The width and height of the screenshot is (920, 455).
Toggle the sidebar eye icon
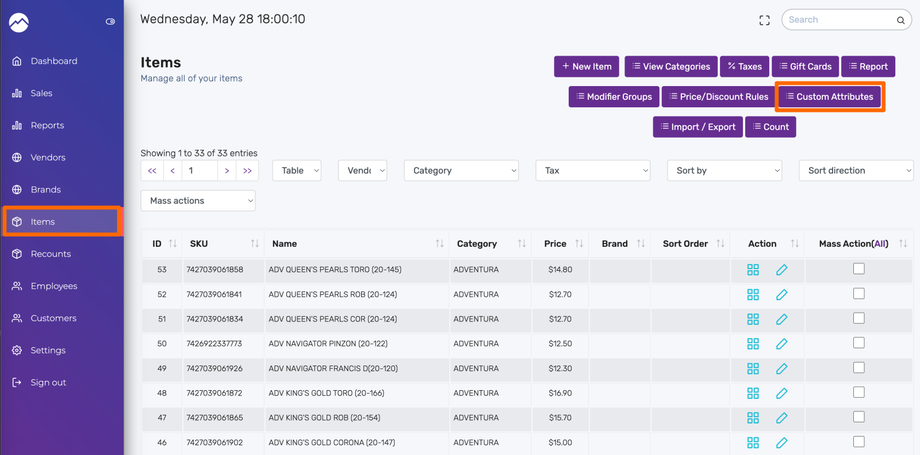(110, 21)
